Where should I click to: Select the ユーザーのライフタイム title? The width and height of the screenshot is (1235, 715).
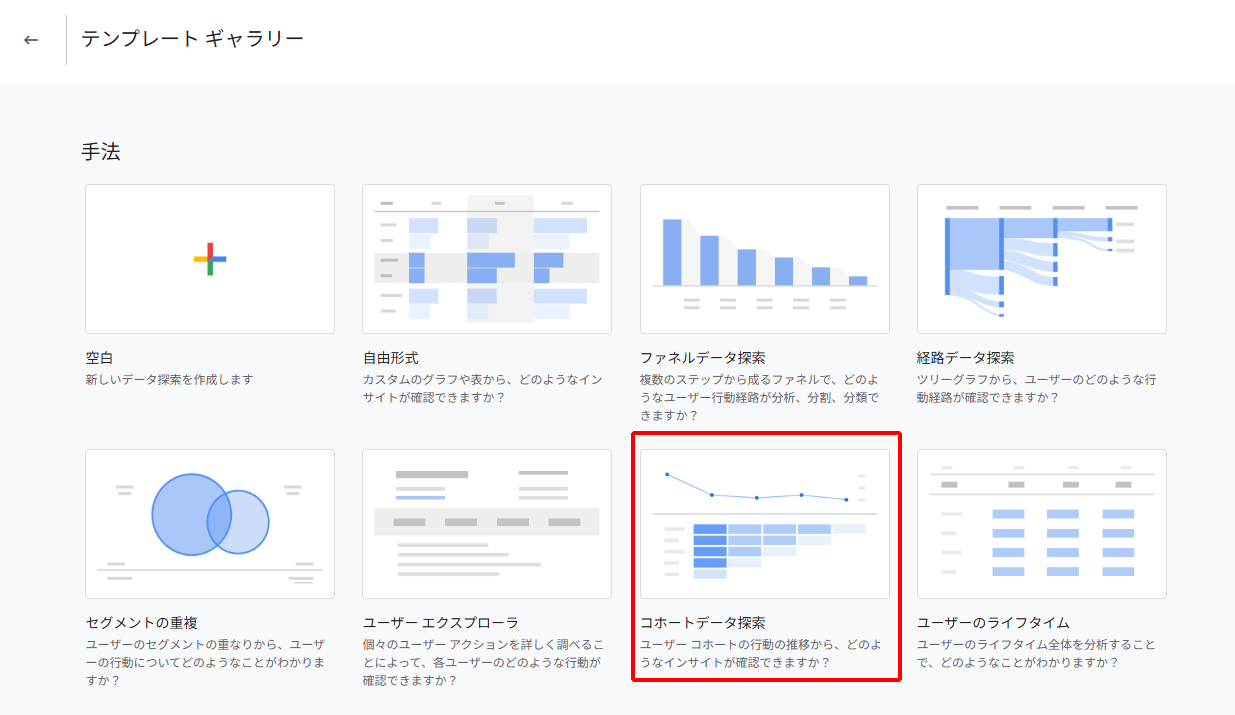pos(994,622)
